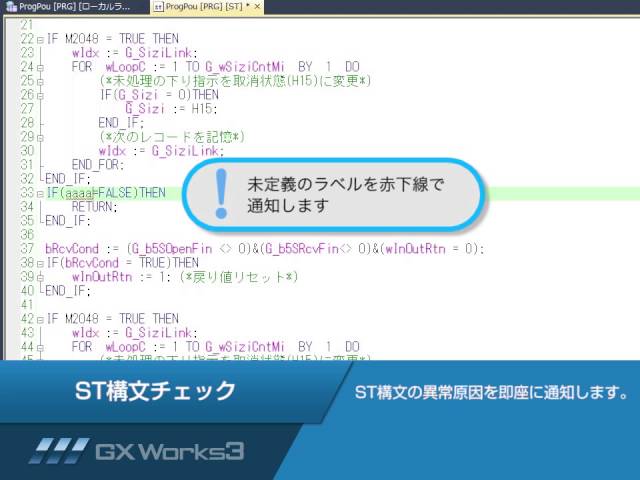Toggle the fold marker on line 25 comment
The height and width of the screenshot is (480, 640).
click(x=40, y=82)
